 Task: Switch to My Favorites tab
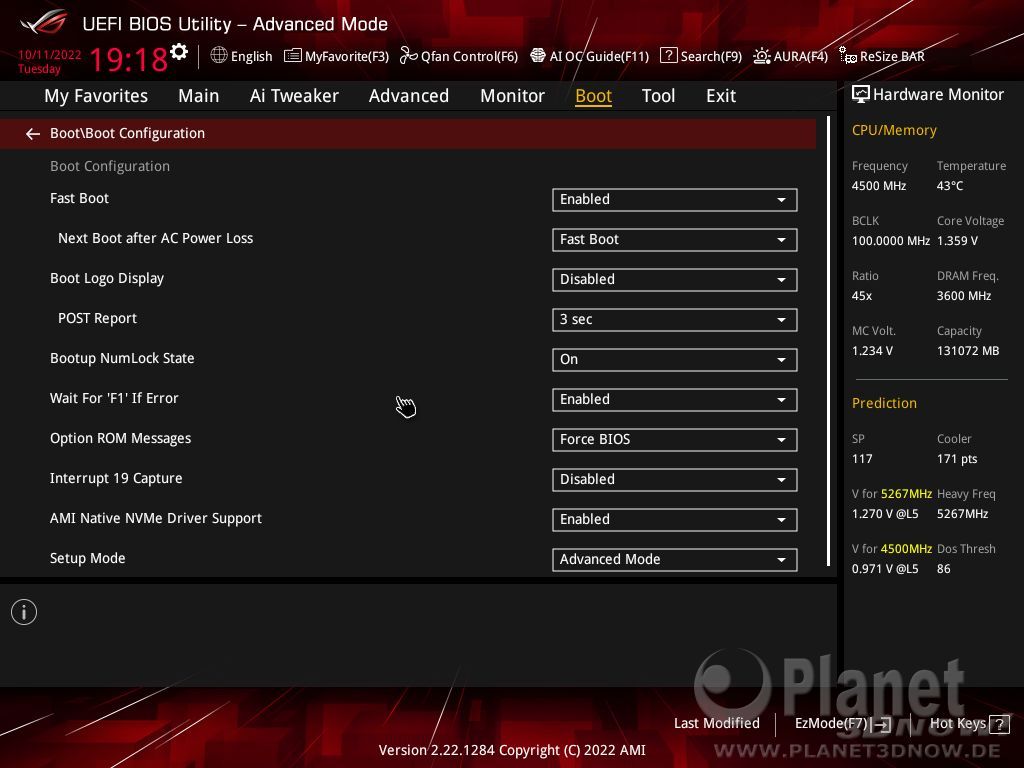tap(96, 96)
